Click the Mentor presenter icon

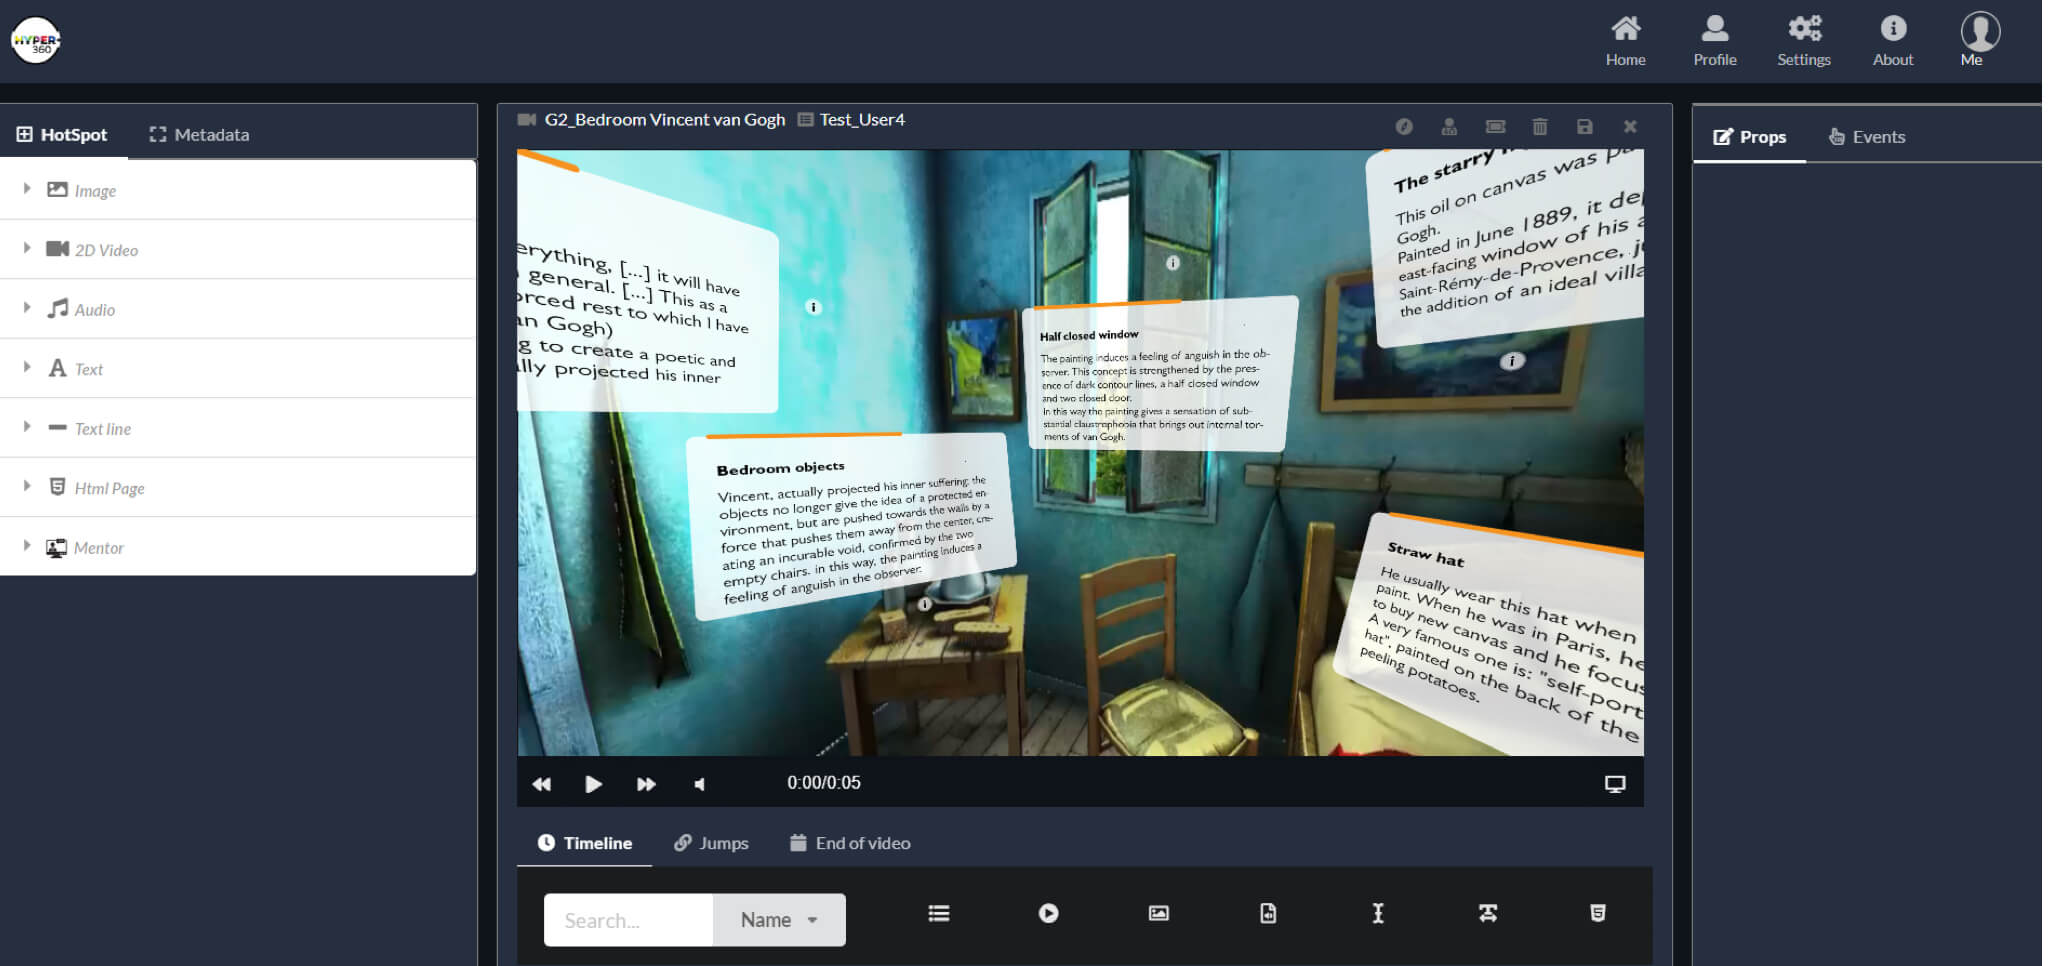[x=57, y=547]
